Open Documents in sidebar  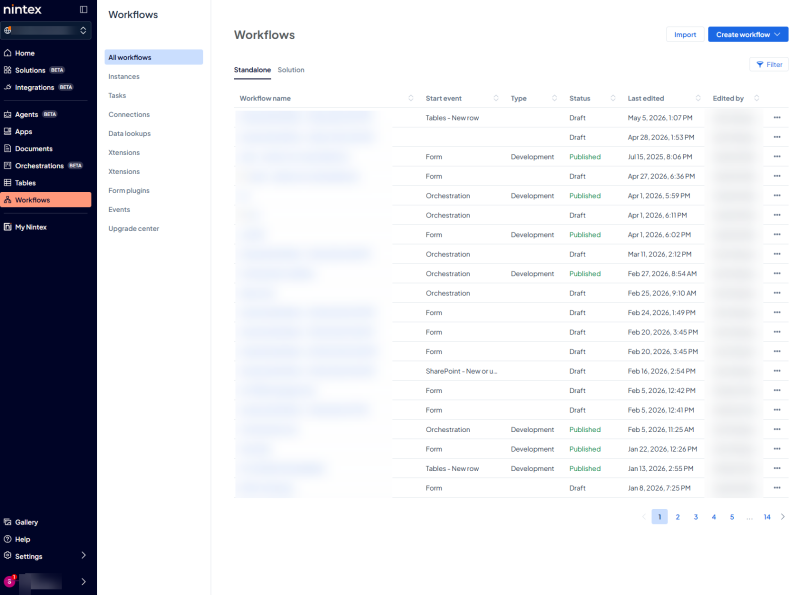34,148
